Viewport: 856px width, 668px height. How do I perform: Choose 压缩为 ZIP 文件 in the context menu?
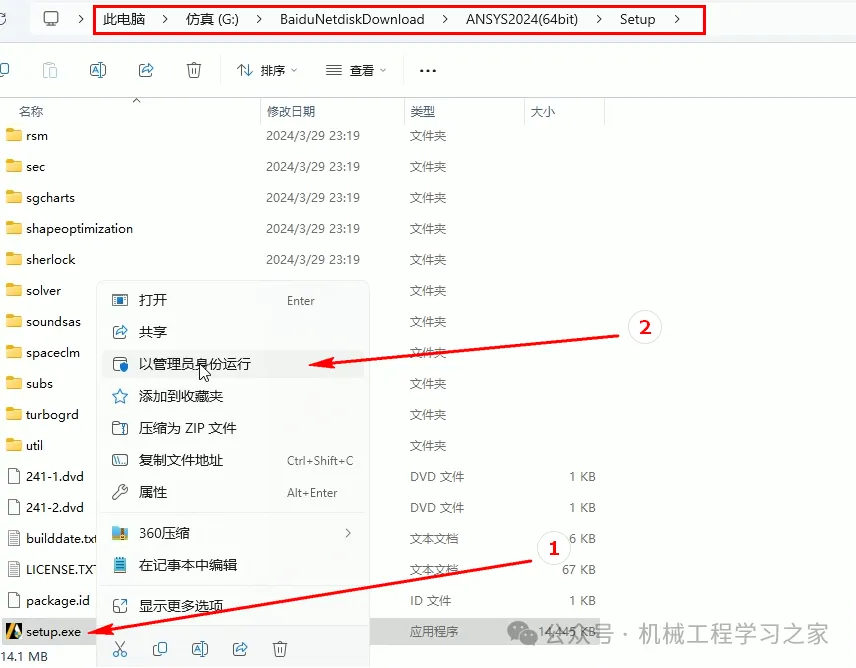point(233,428)
